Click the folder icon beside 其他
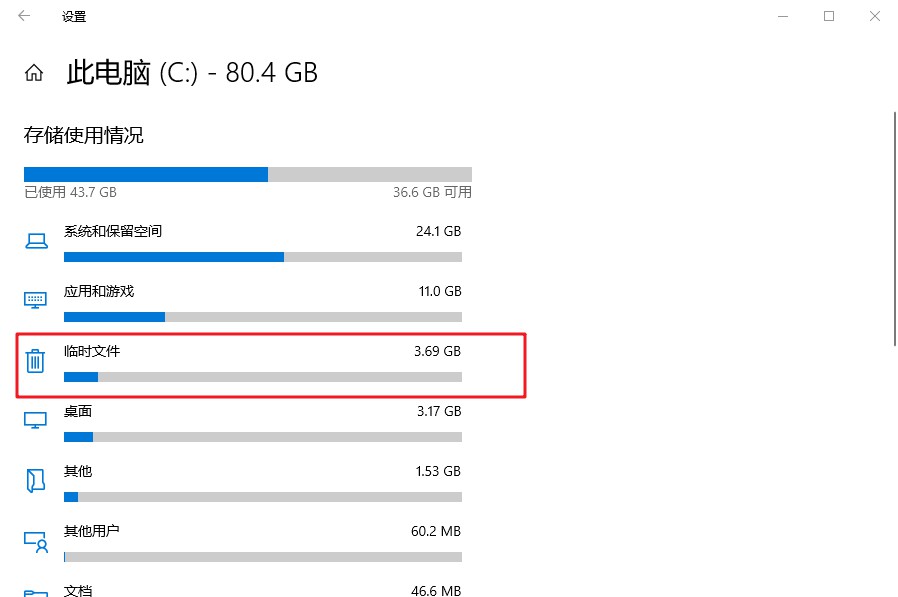 click(36, 481)
